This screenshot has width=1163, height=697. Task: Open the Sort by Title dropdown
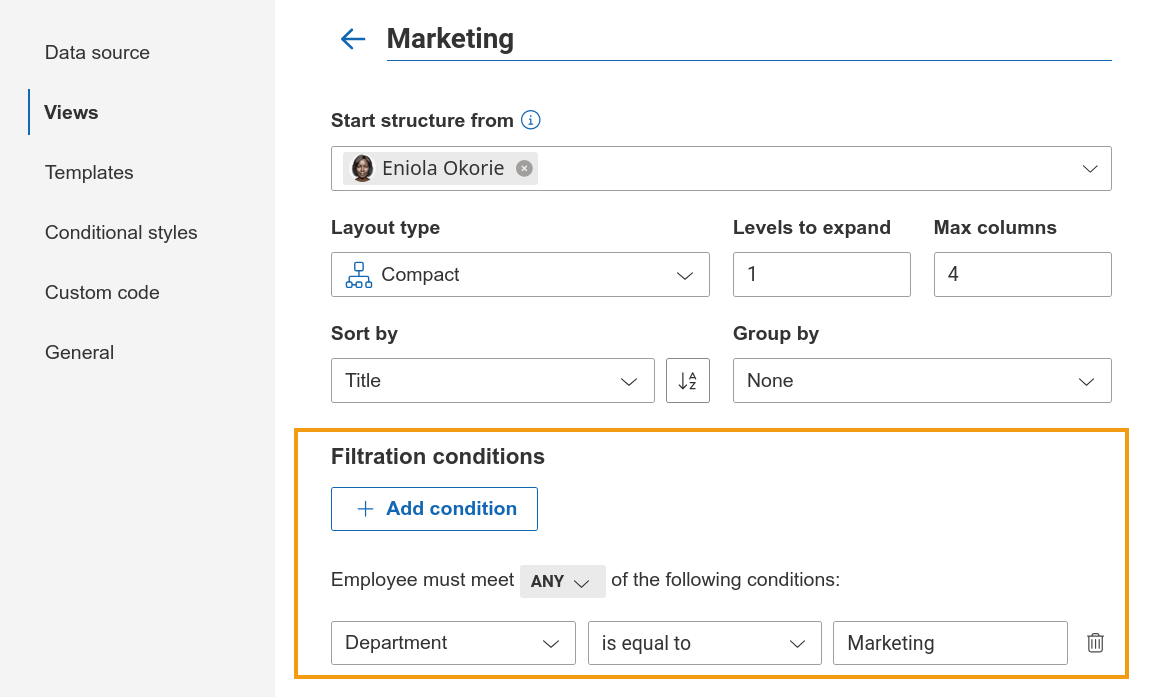492,380
